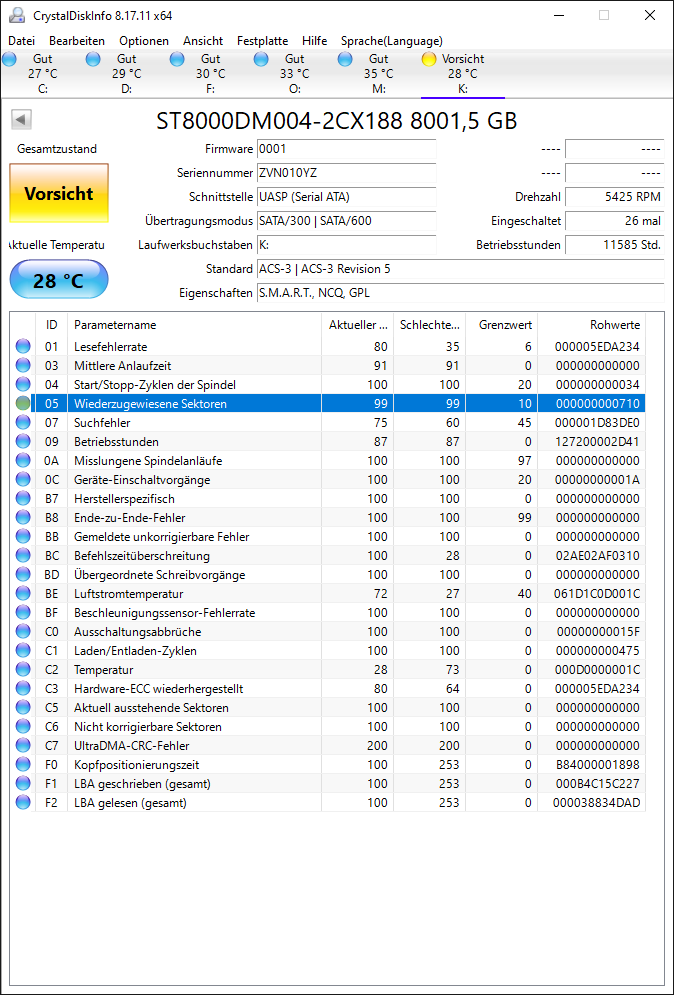Click the previous disk arrow button
The height and width of the screenshot is (995, 674).
click(x=22, y=119)
